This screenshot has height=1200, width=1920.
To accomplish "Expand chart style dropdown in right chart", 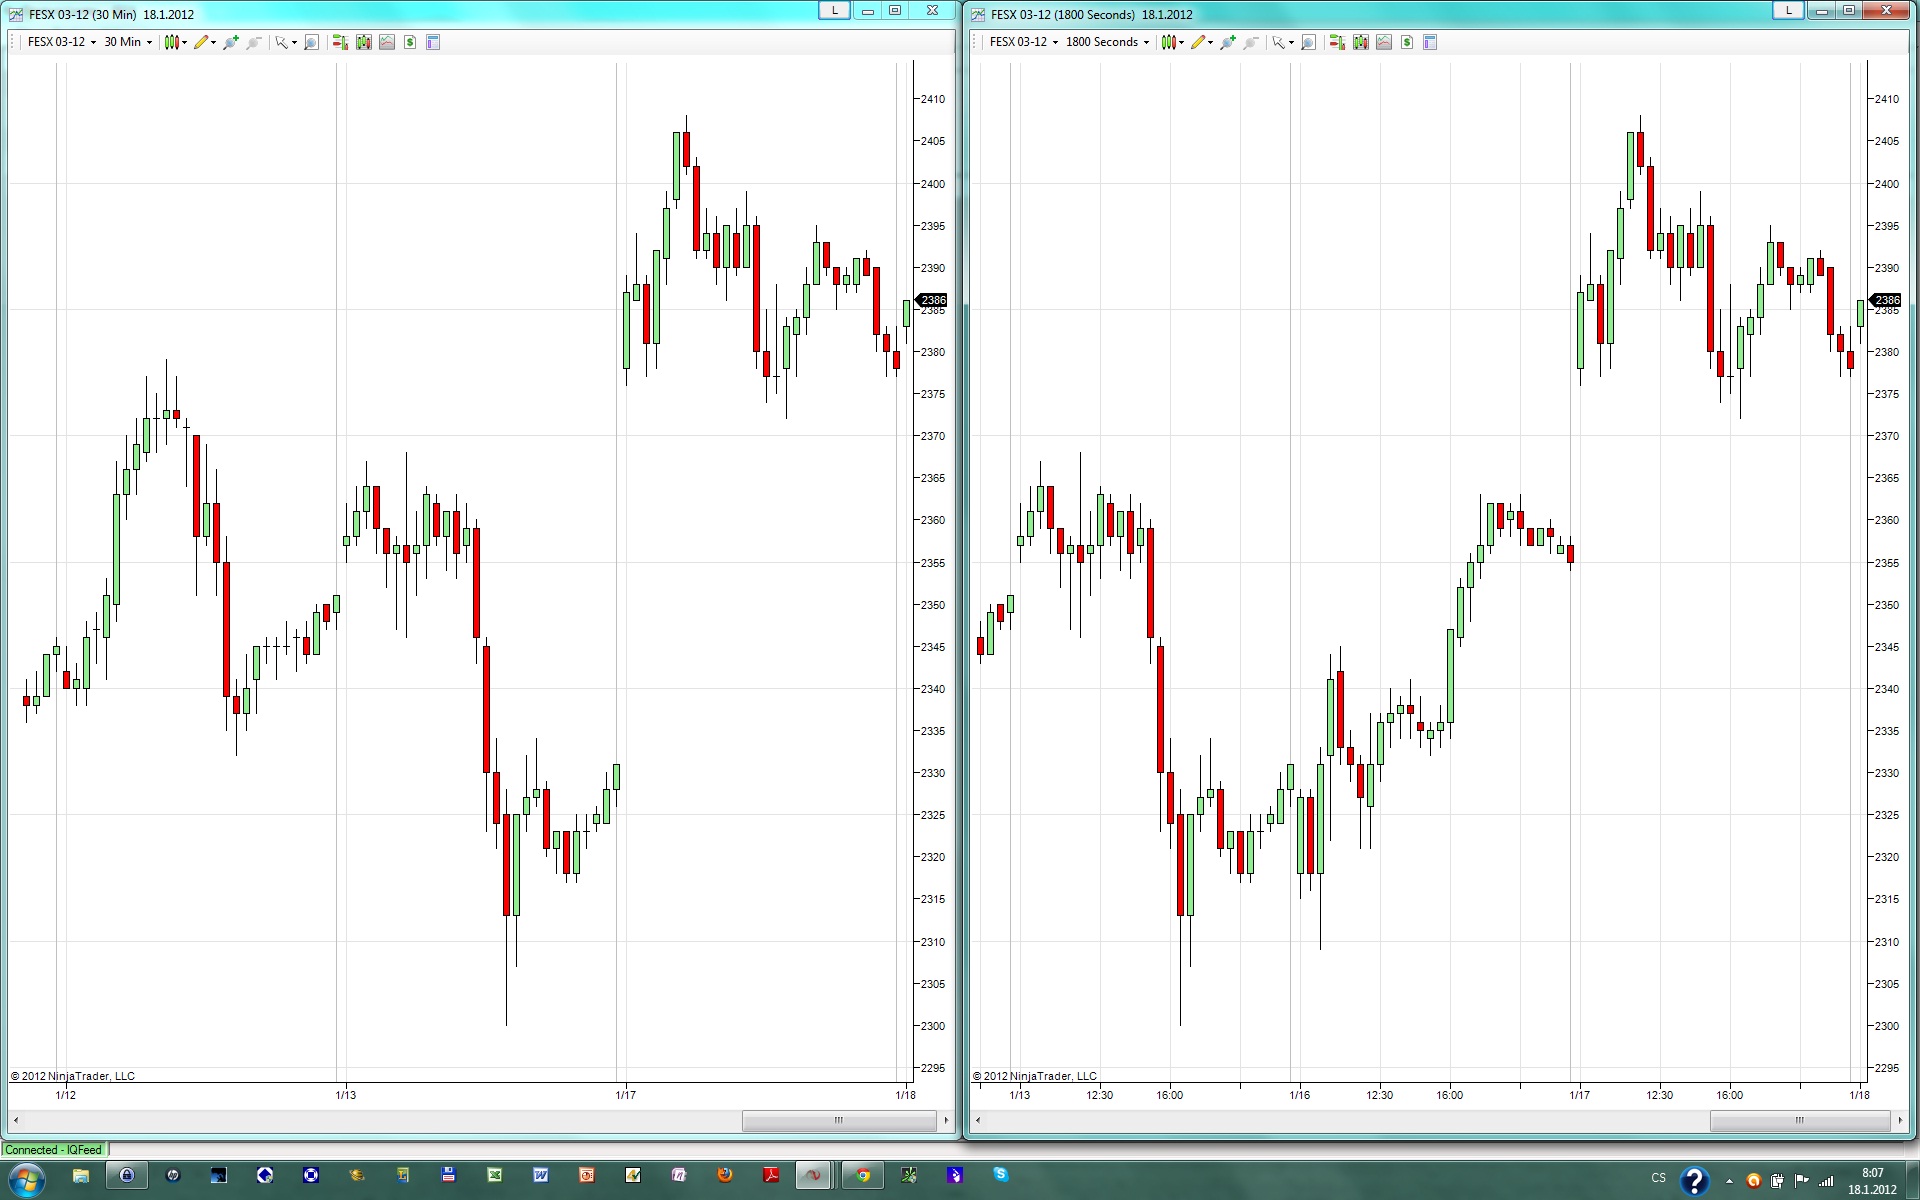I will [x=1172, y=42].
